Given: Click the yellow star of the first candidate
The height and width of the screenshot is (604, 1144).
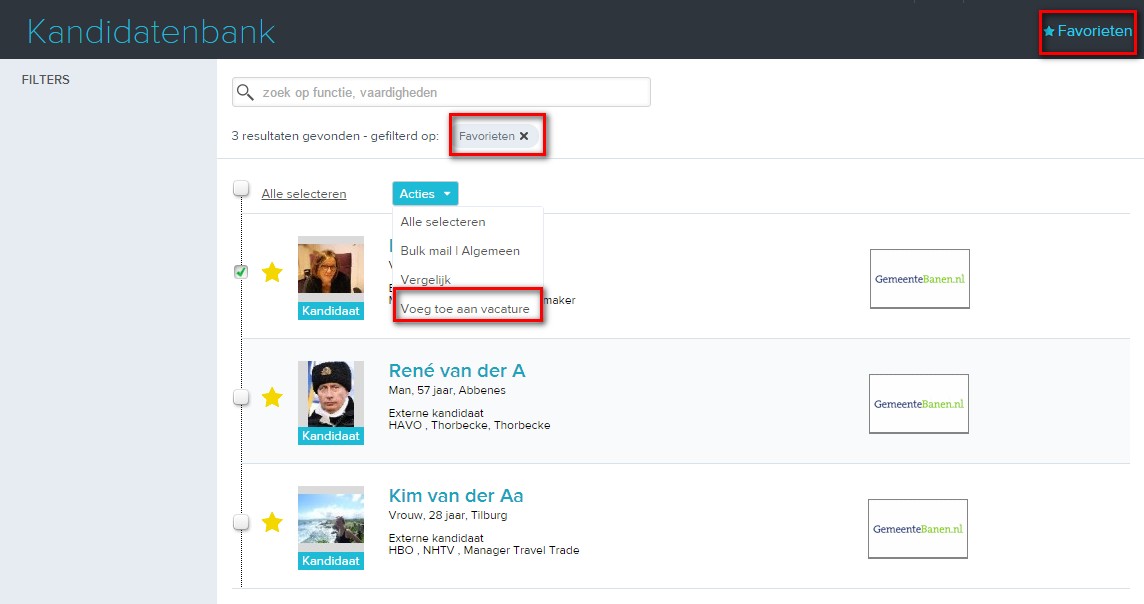Looking at the screenshot, I should [272, 272].
